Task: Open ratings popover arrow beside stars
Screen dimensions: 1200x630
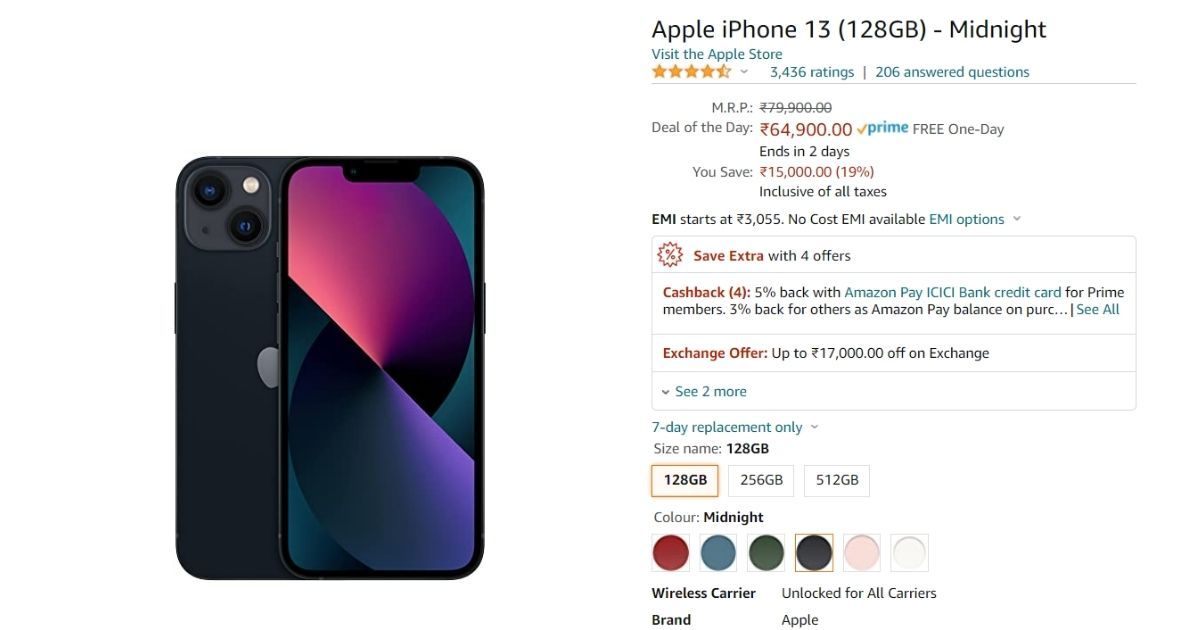Action: [x=744, y=72]
